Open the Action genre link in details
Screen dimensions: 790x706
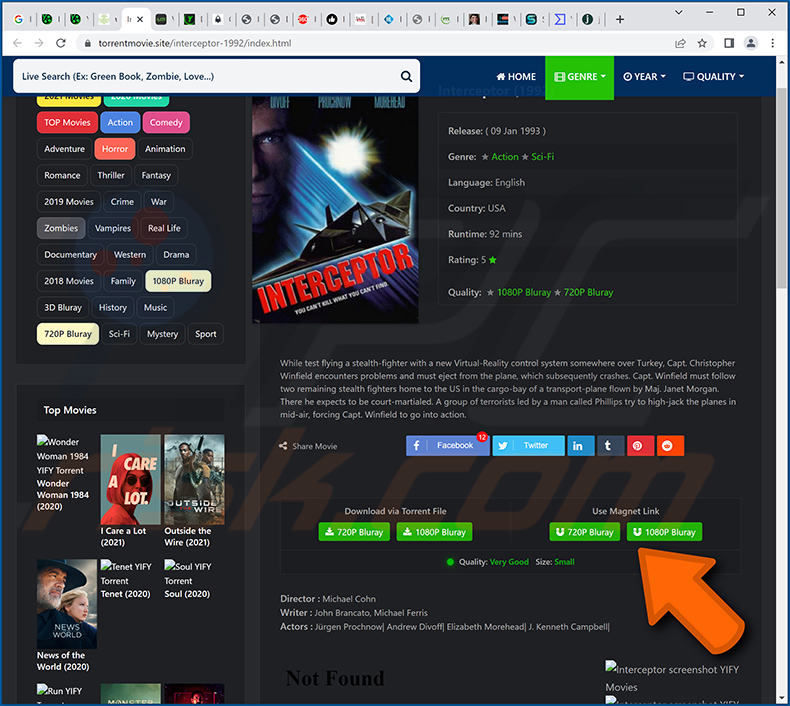point(505,157)
